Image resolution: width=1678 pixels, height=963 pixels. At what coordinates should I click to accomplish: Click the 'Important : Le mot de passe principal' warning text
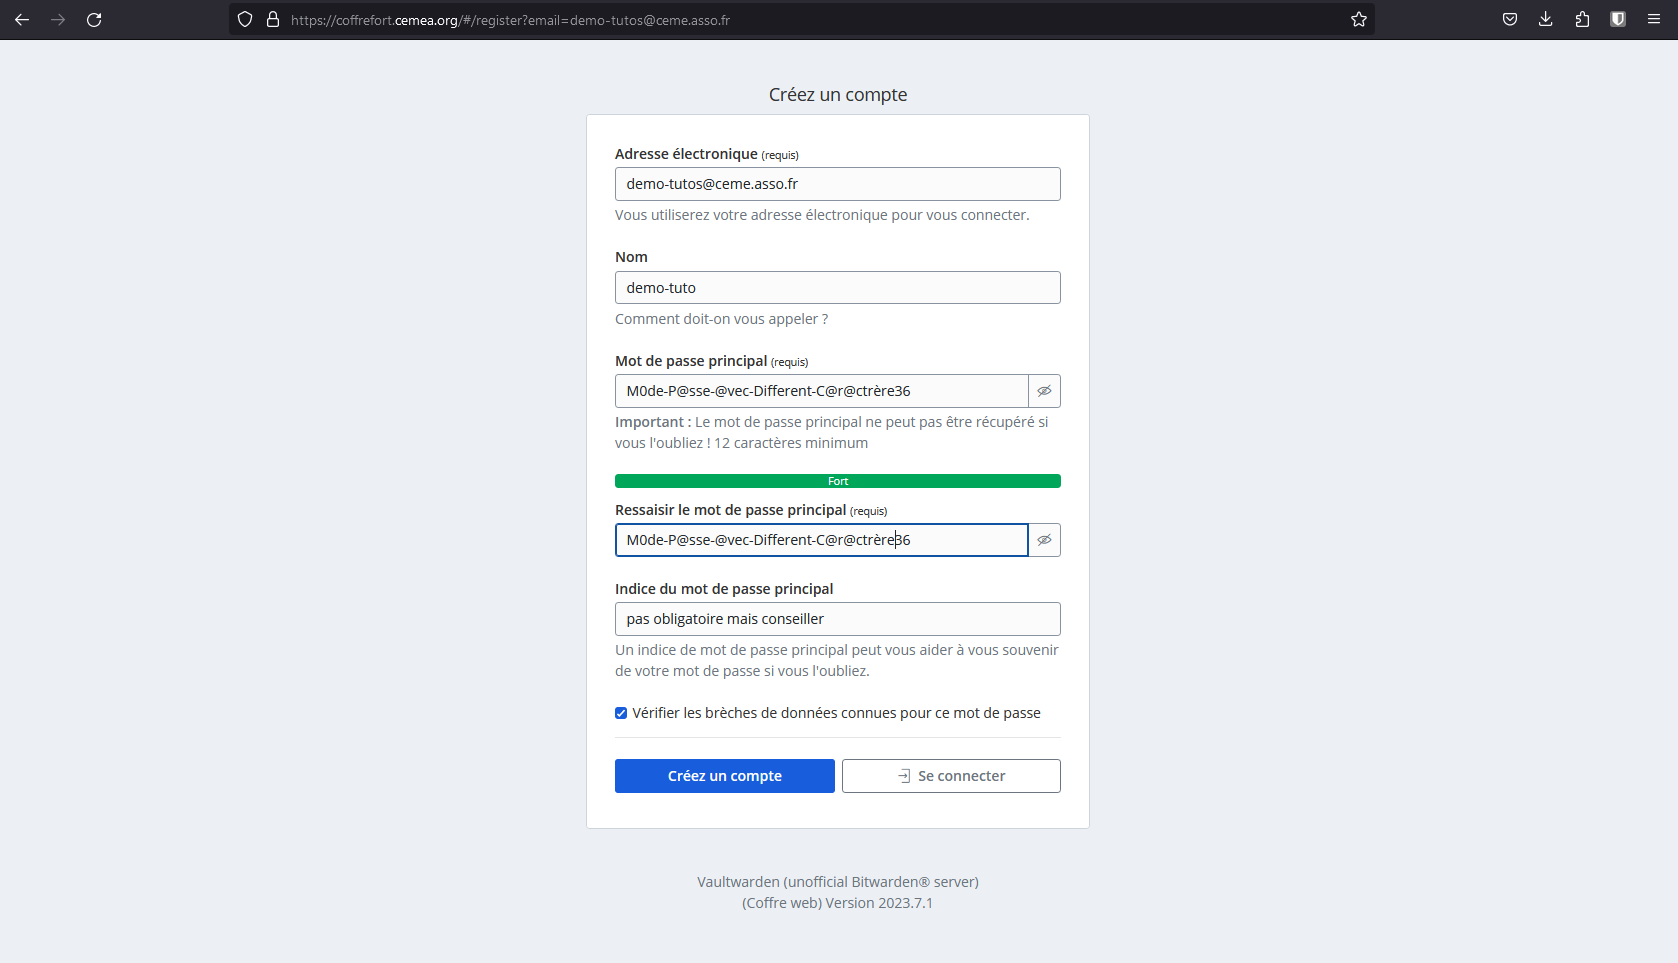pyautogui.click(x=832, y=432)
